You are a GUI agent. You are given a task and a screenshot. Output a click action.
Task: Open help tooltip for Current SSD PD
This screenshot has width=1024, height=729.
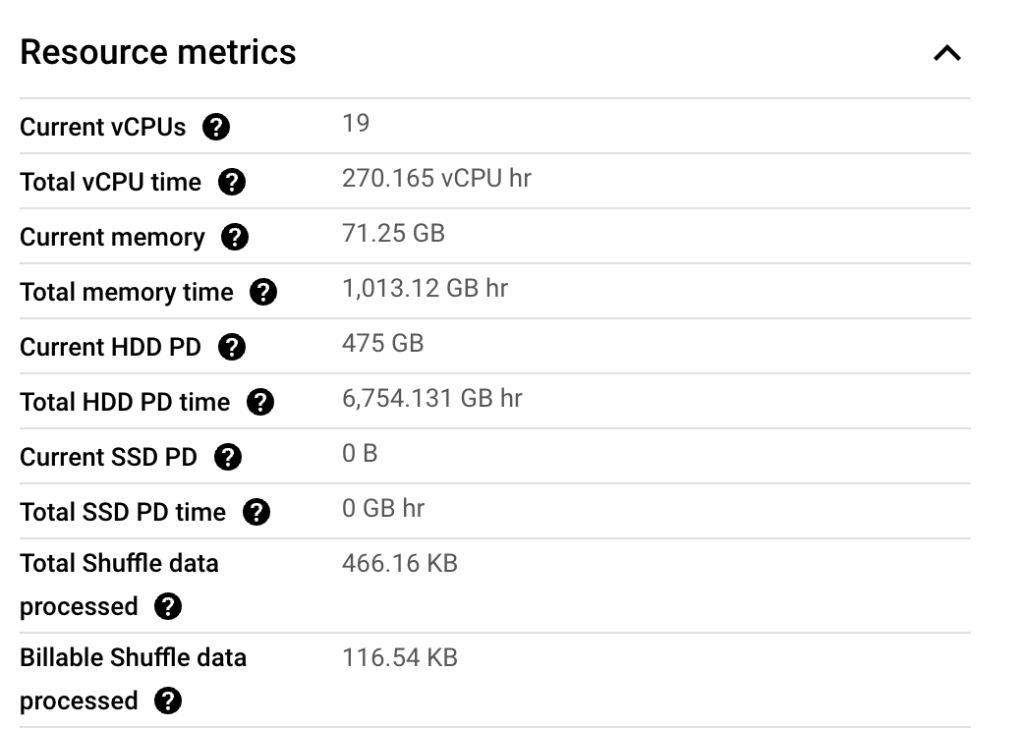(x=229, y=458)
